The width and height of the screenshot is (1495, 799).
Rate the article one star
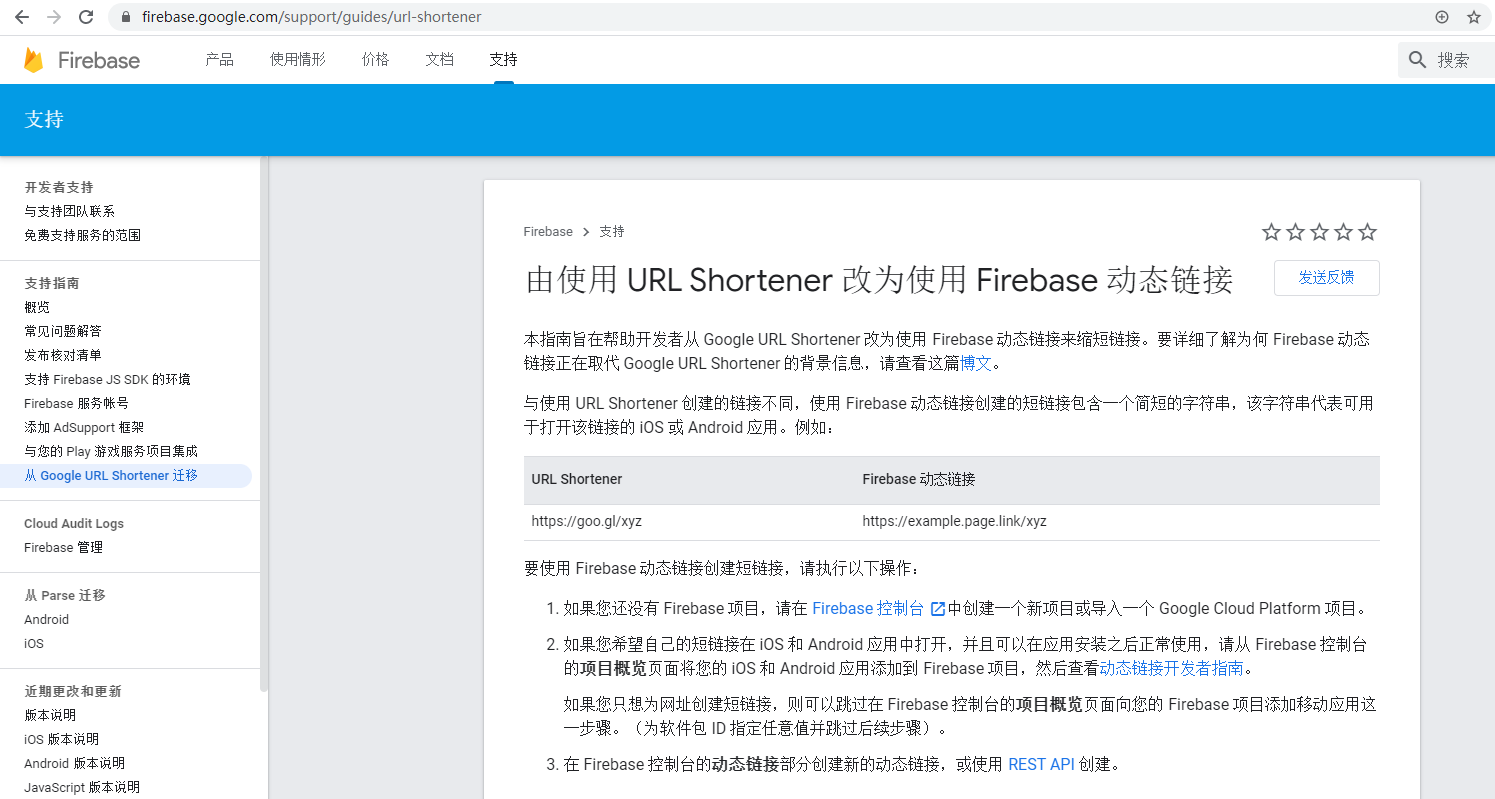point(1271,232)
